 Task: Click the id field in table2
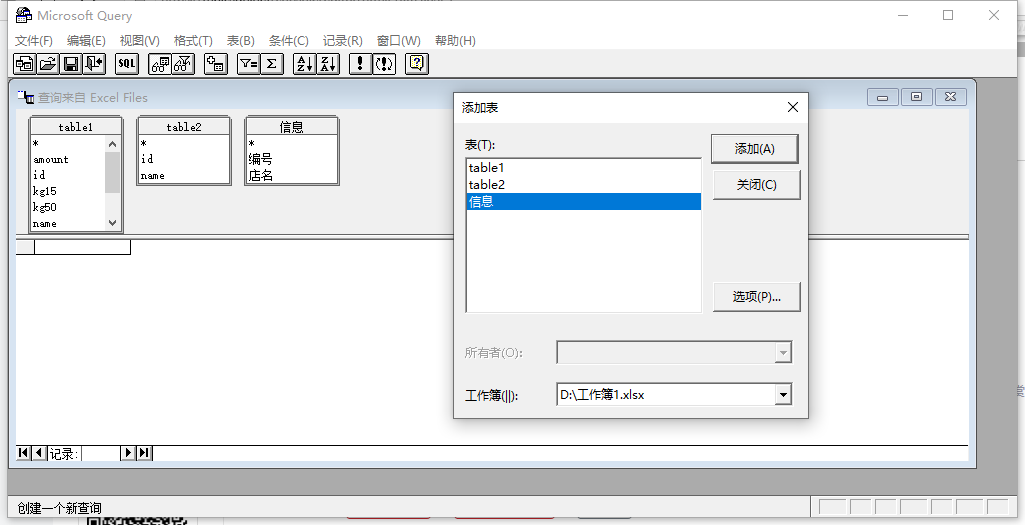[x=147, y=160]
